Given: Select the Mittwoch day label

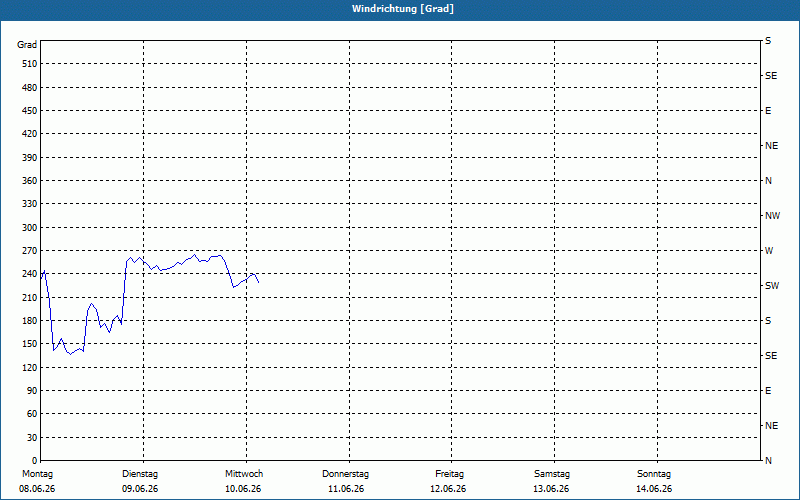Looking at the screenshot, I should (x=244, y=474).
